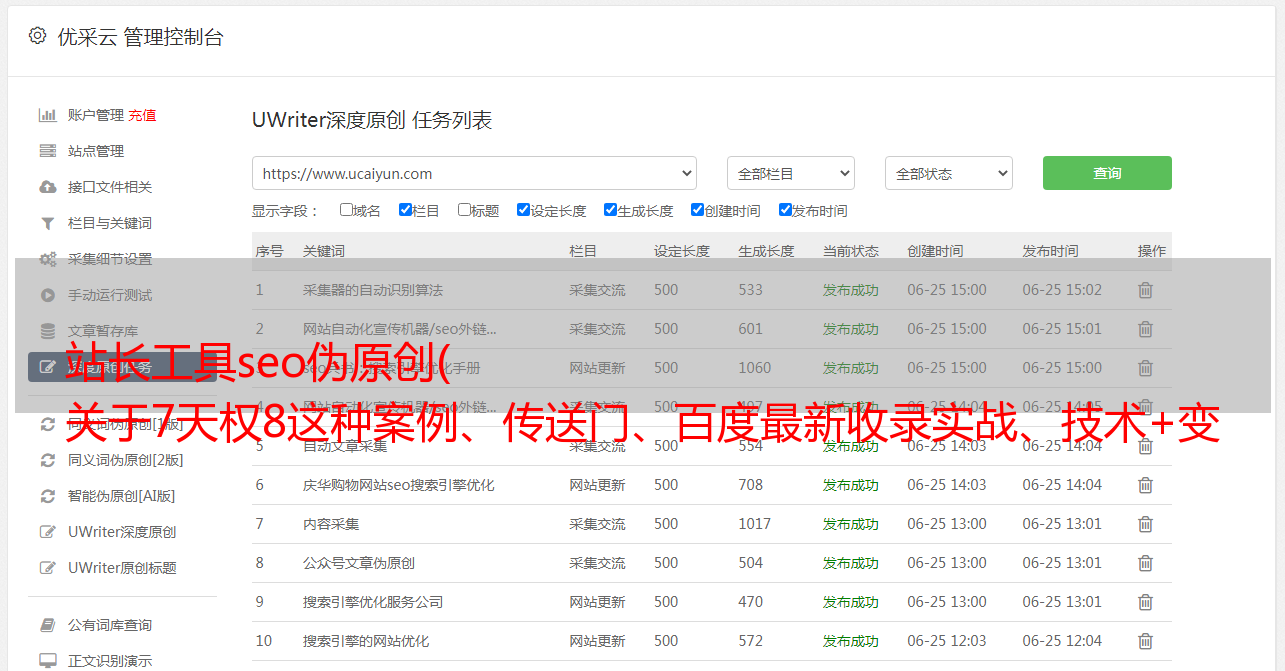Image resolution: width=1285 pixels, height=671 pixels.
Task: Remove the 内容采集 task using its trash icon
Action: pyautogui.click(x=1145, y=524)
